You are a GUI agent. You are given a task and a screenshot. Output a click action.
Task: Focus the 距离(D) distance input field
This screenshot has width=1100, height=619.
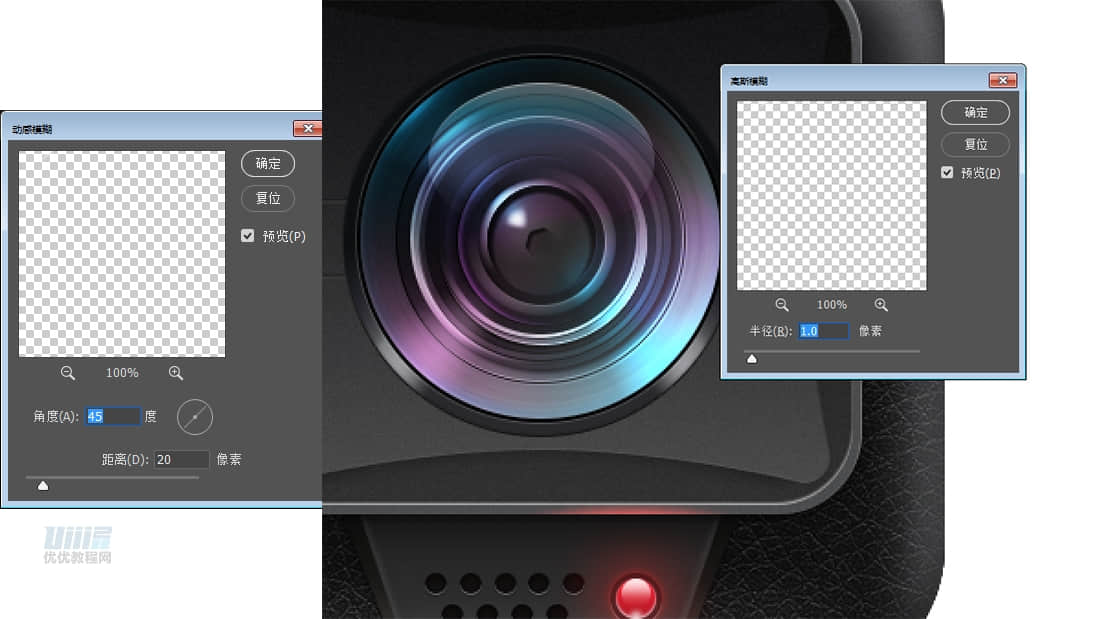[181, 460]
